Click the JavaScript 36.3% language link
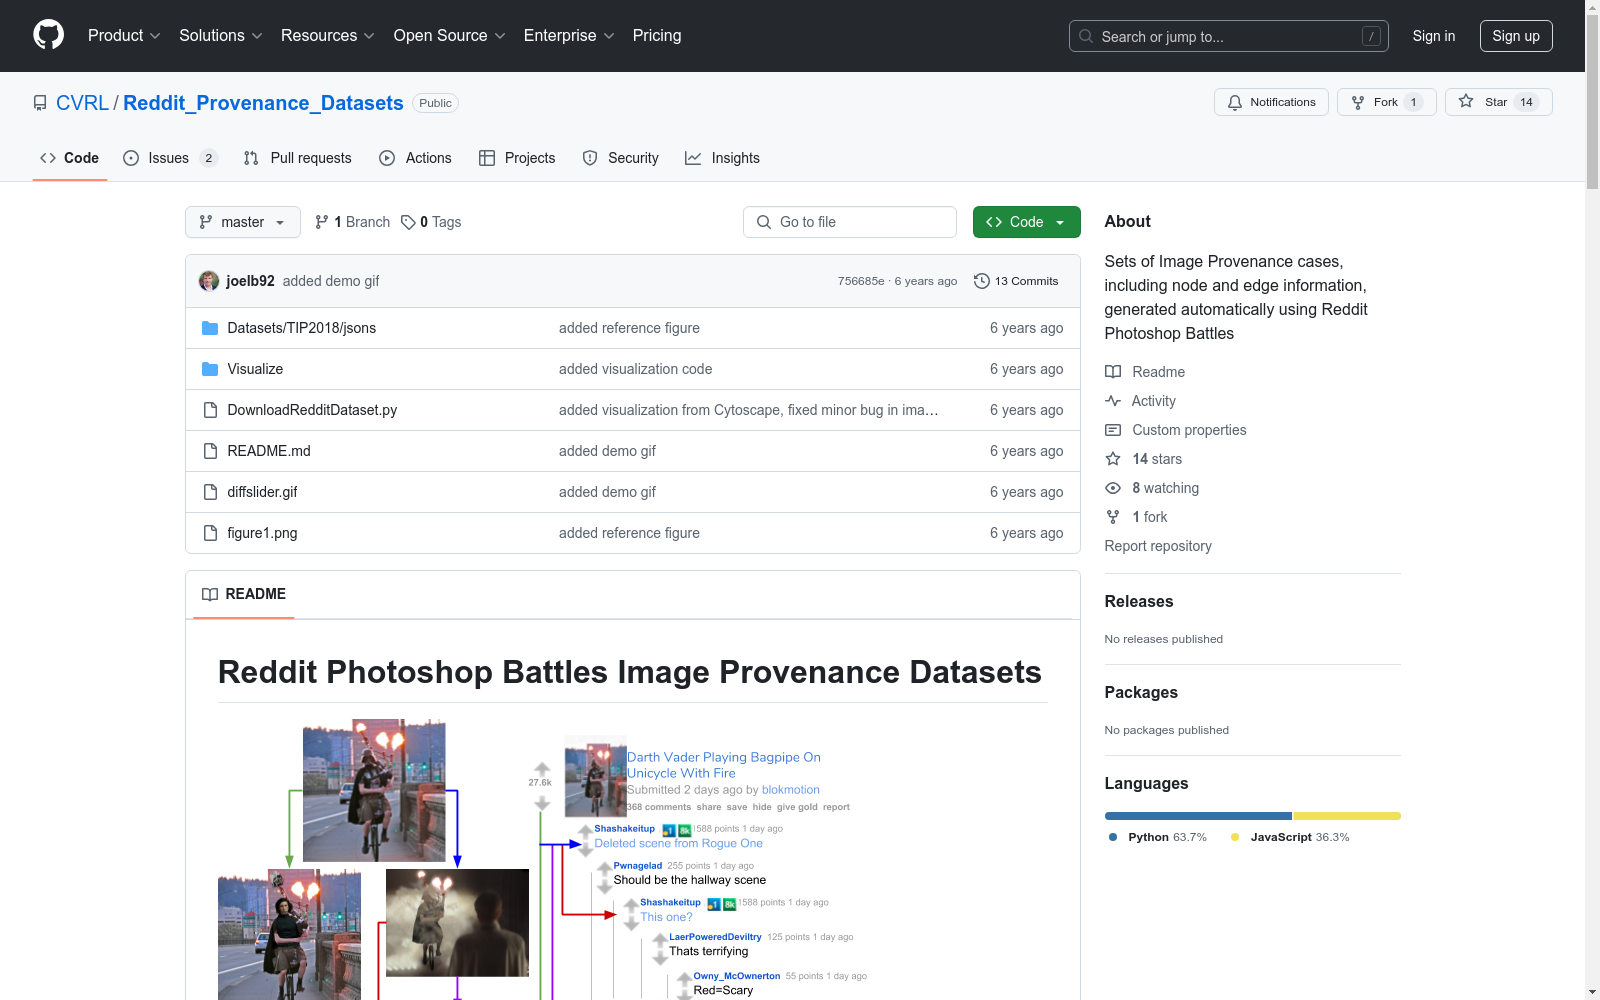The image size is (1600, 1000). 1290,837
